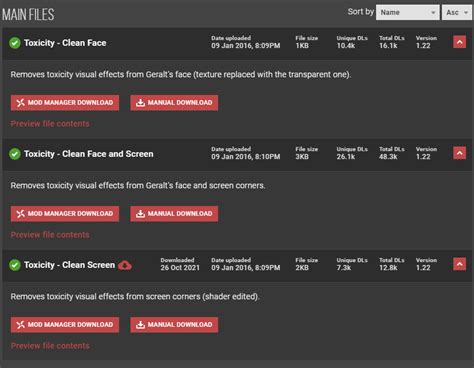This screenshot has width=474, height=368.
Task: Click the MAIN FILES heading
Action: tap(28, 14)
